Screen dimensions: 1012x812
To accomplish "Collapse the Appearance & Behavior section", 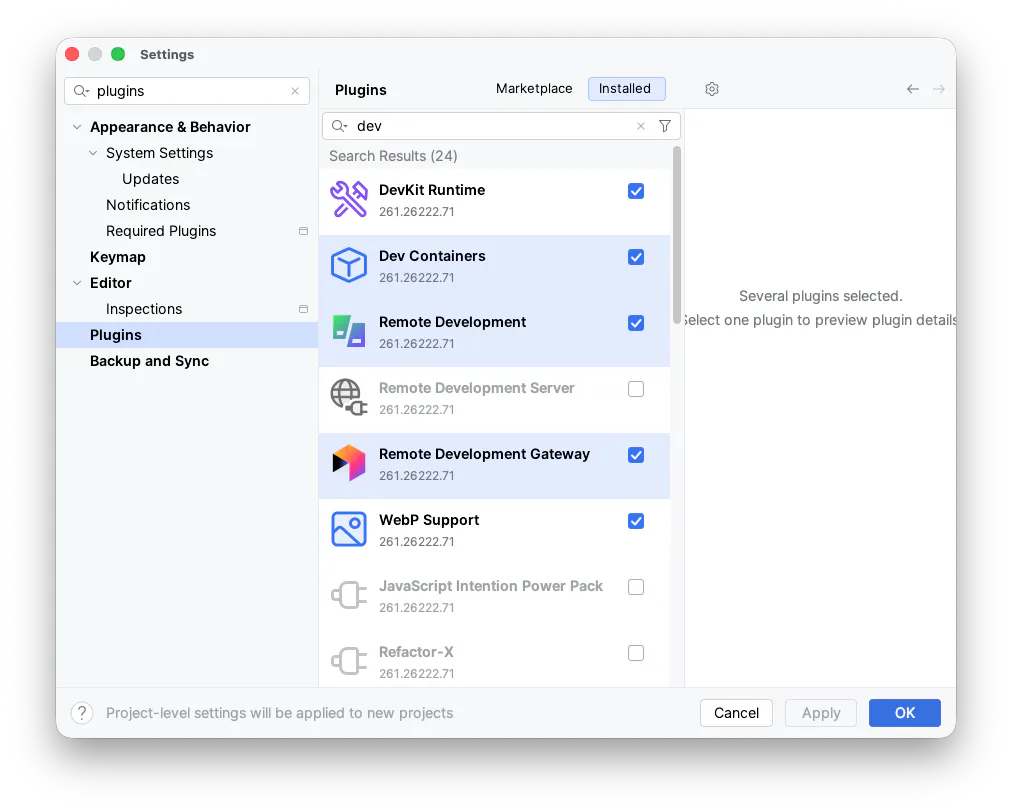I will [77, 127].
